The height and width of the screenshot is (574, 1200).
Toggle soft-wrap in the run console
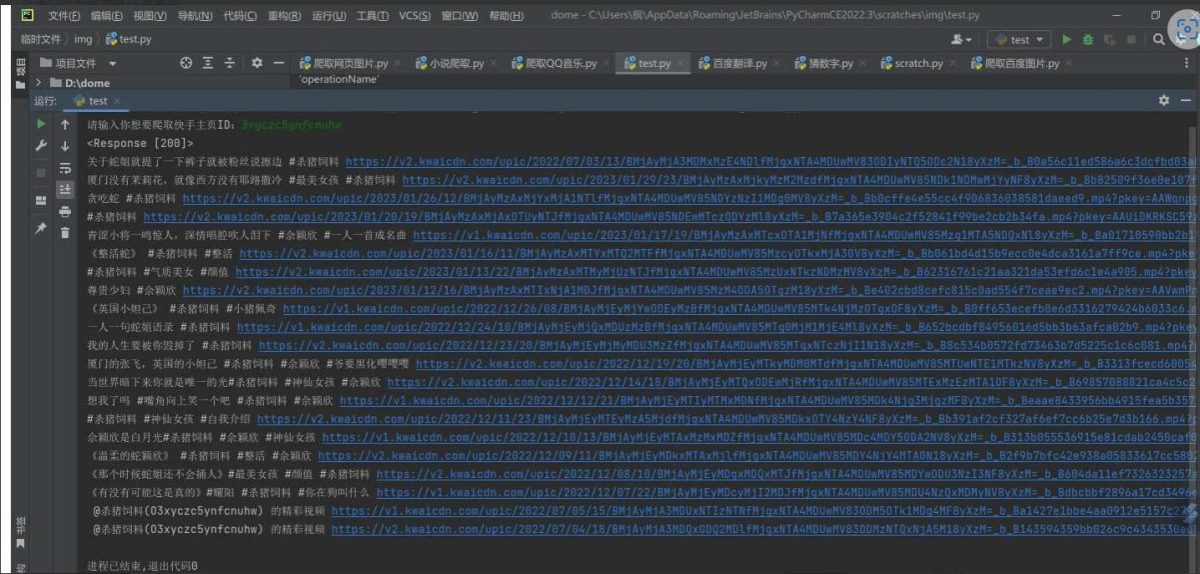click(x=65, y=168)
